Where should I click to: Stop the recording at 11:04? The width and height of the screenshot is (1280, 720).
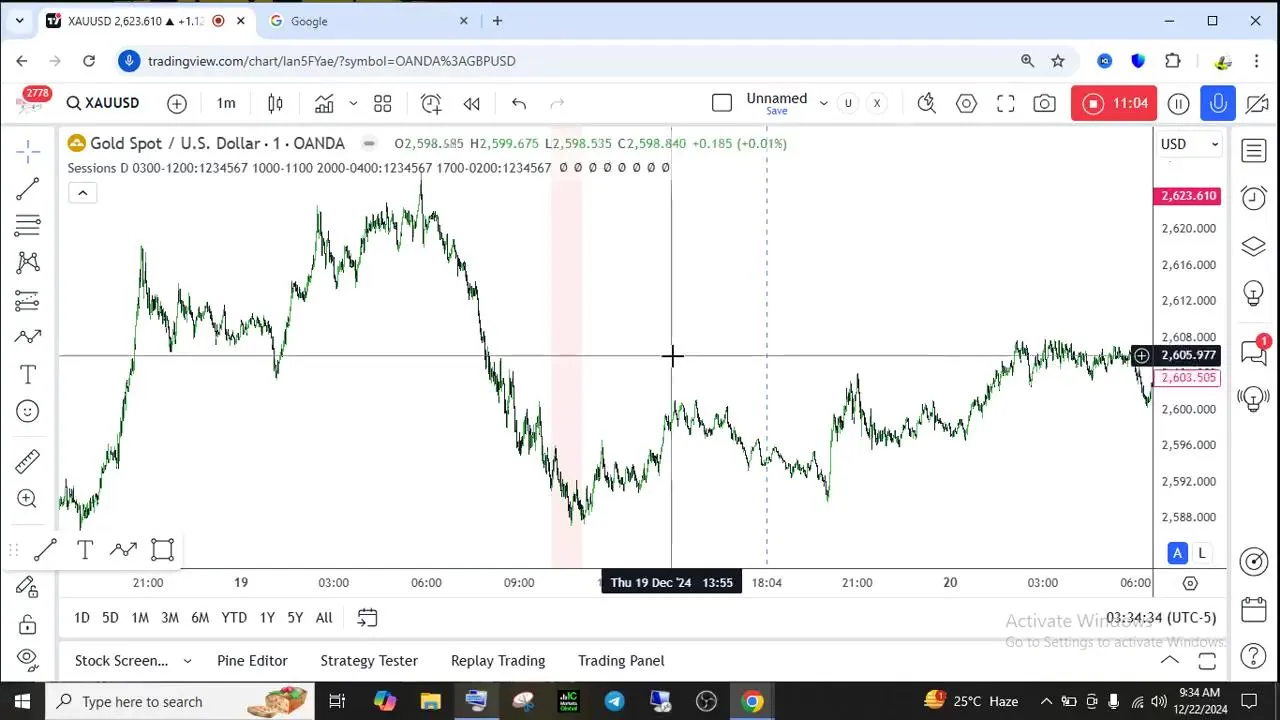(1114, 103)
